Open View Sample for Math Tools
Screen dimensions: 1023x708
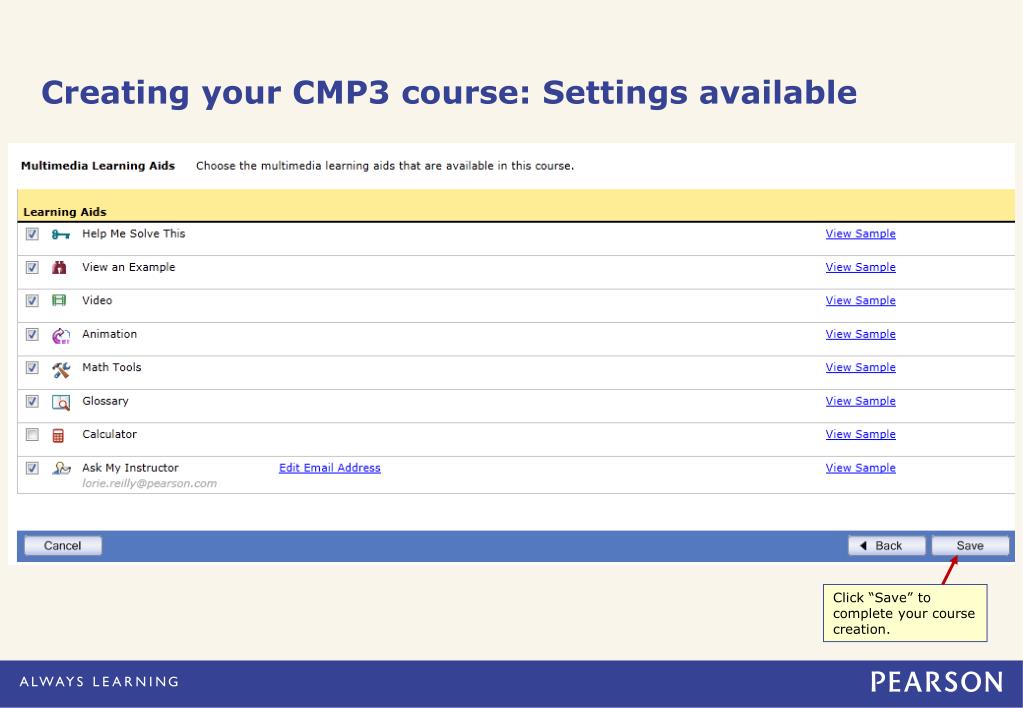click(x=861, y=367)
